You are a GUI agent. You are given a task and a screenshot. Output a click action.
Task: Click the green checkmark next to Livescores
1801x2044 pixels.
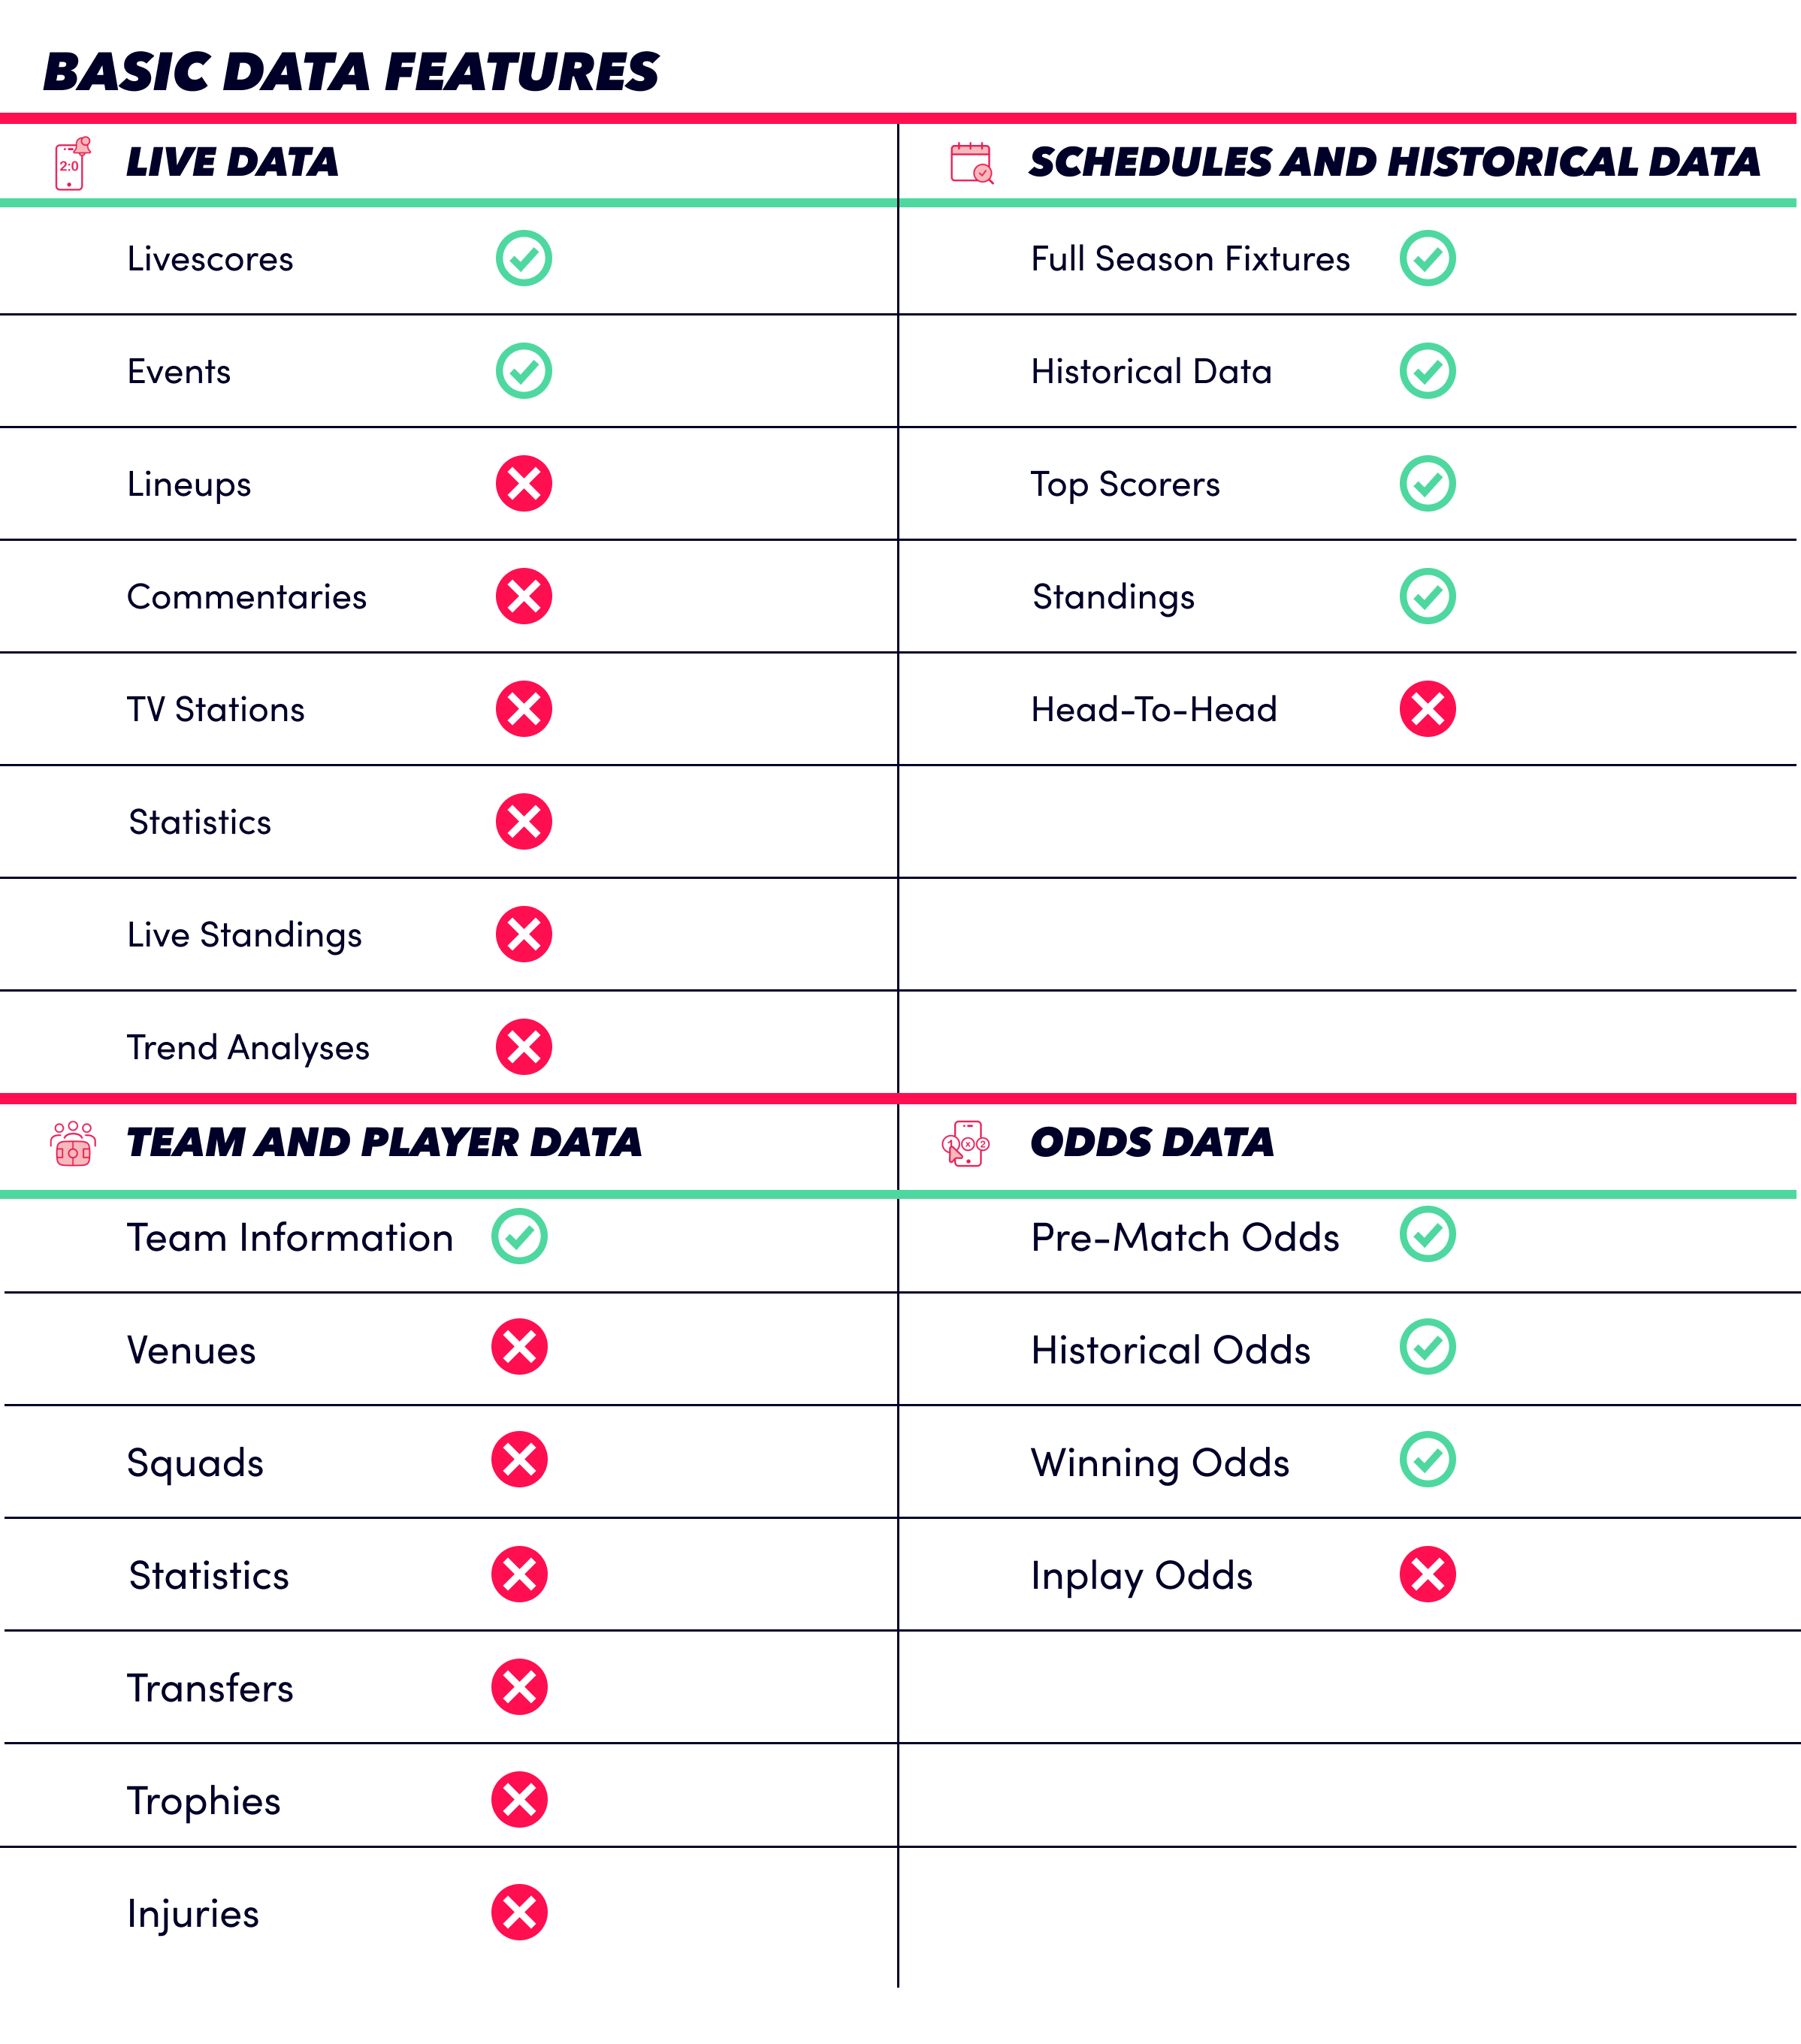point(524,258)
